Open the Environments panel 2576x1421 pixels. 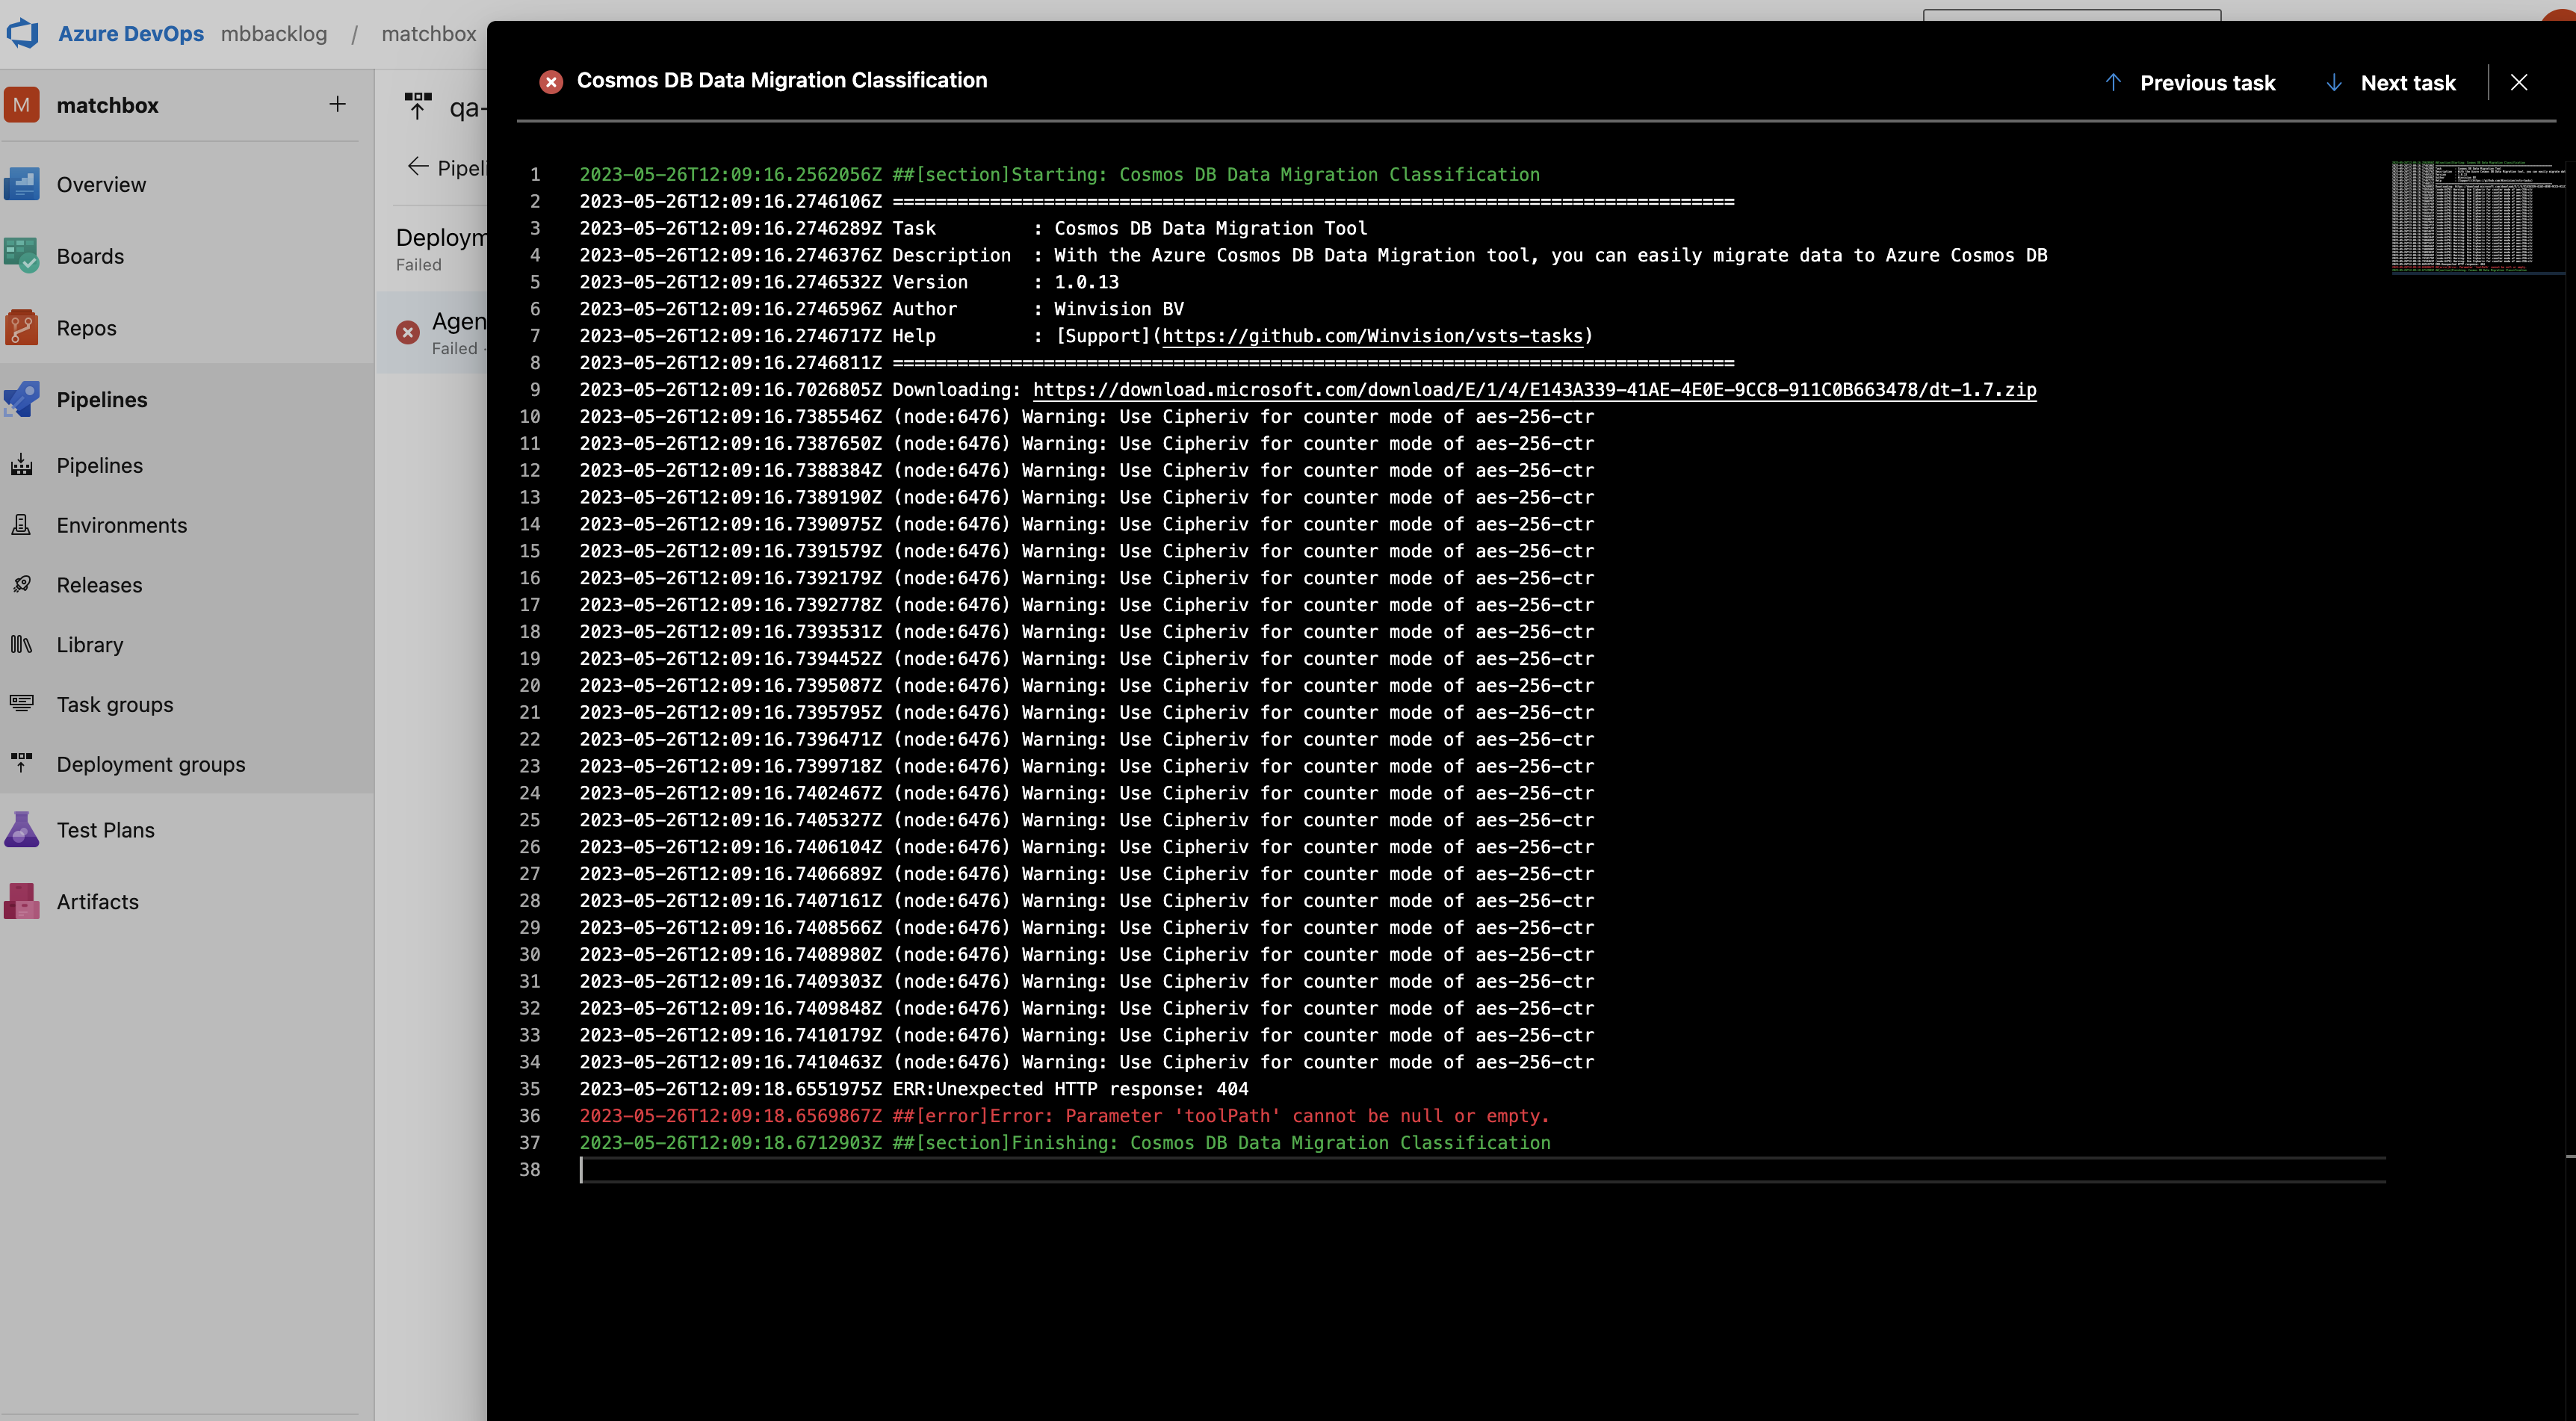(120, 525)
